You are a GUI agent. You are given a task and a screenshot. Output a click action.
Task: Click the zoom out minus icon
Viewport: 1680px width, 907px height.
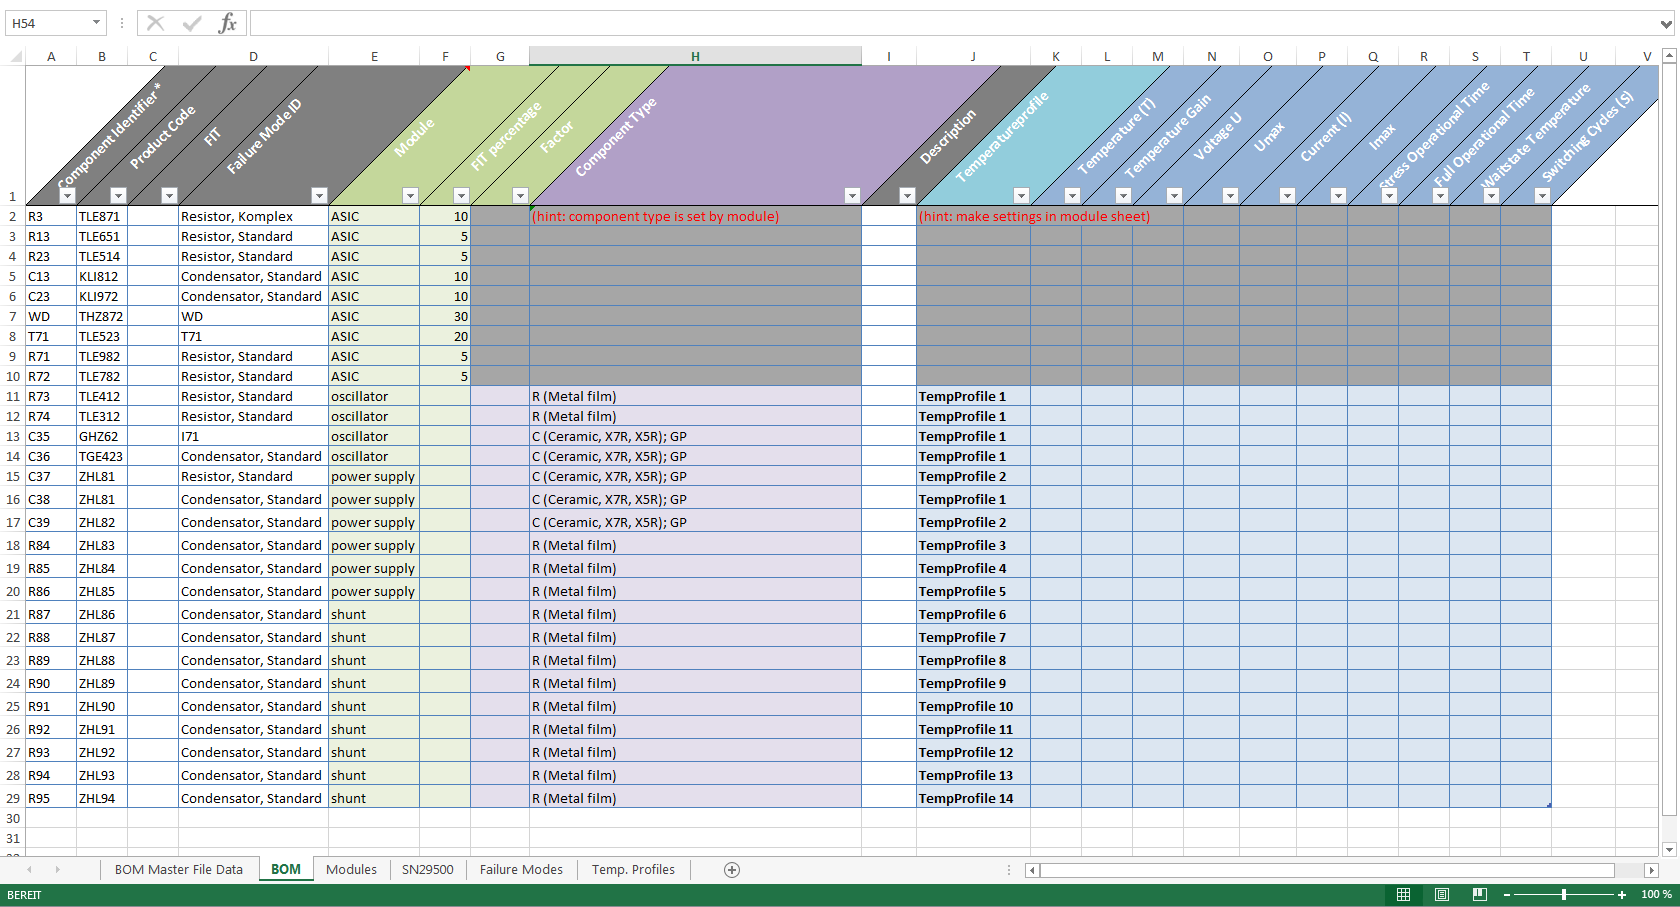(1507, 895)
